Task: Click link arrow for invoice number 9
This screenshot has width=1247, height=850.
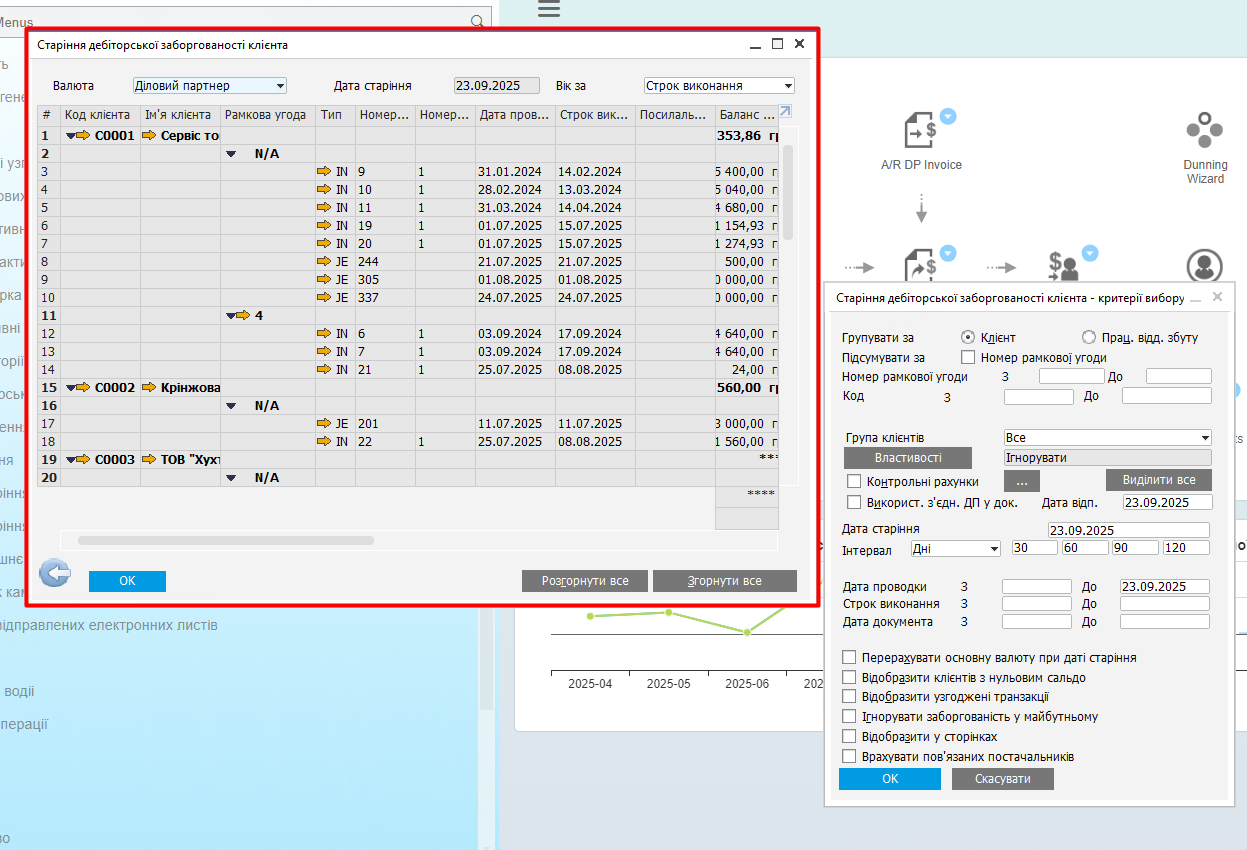Action: 323,172
